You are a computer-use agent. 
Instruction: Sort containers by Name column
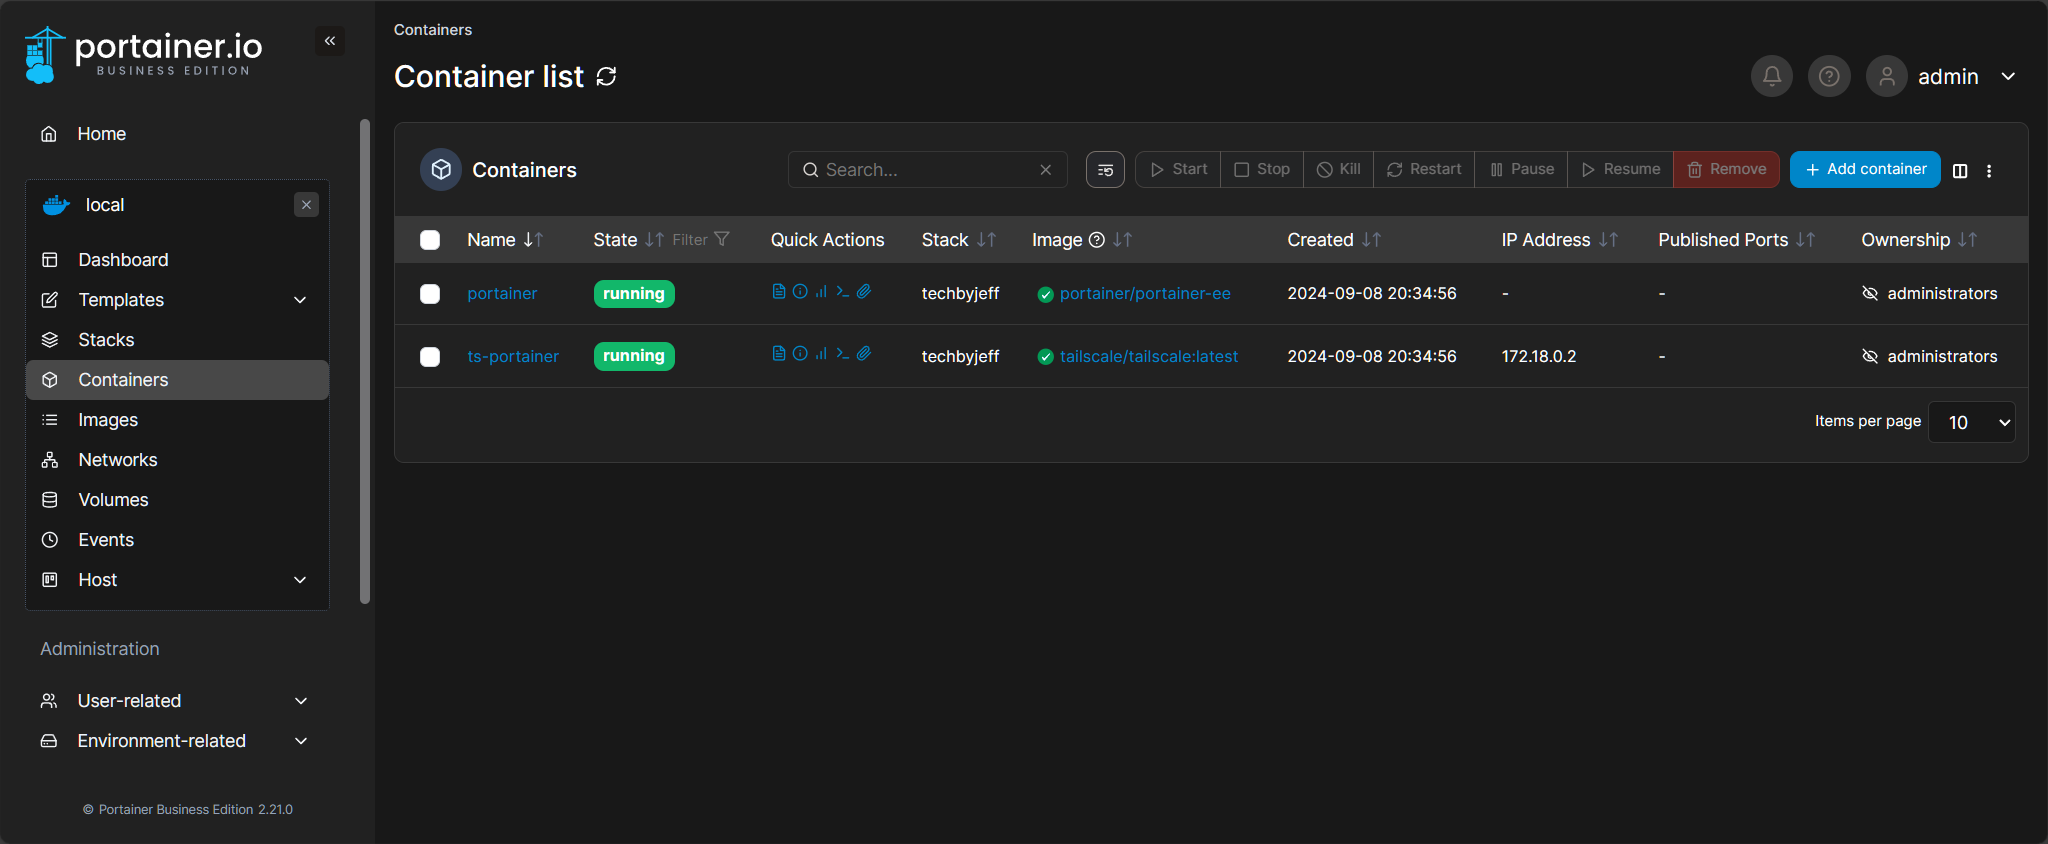point(504,240)
